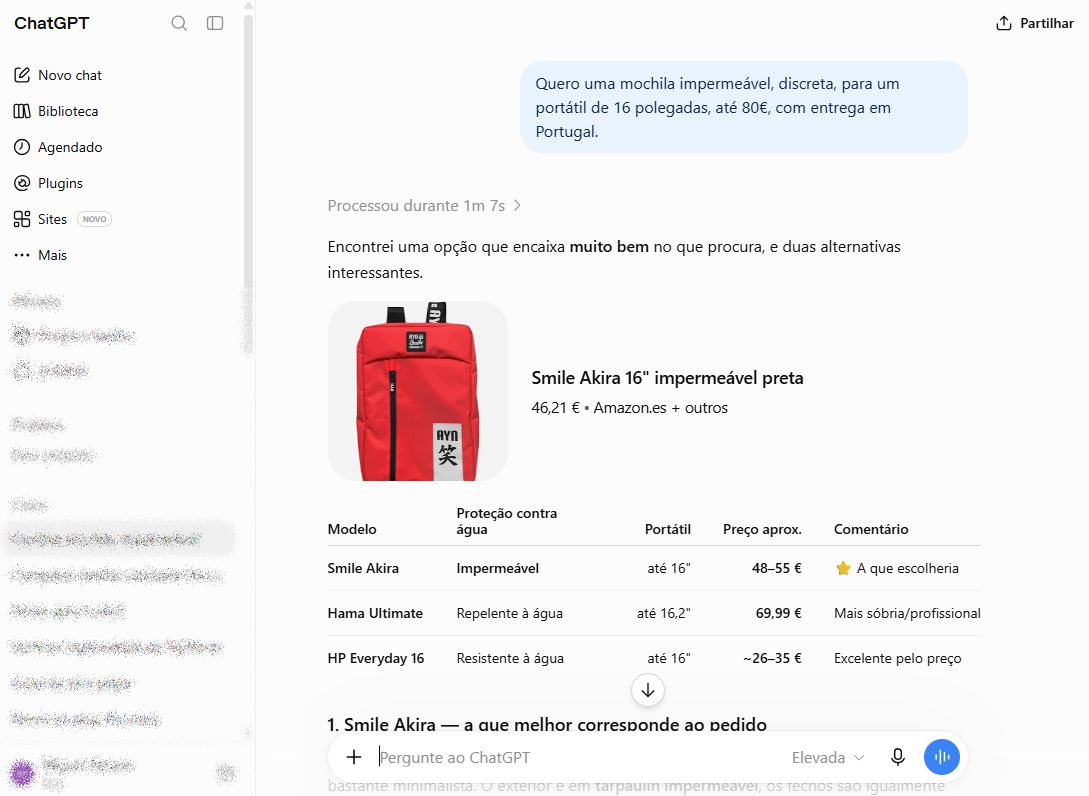Image resolution: width=1089 pixels, height=796 pixels.
Task: Click the '1. Smile Akira' section heading
Action: [x=547, y=724]
